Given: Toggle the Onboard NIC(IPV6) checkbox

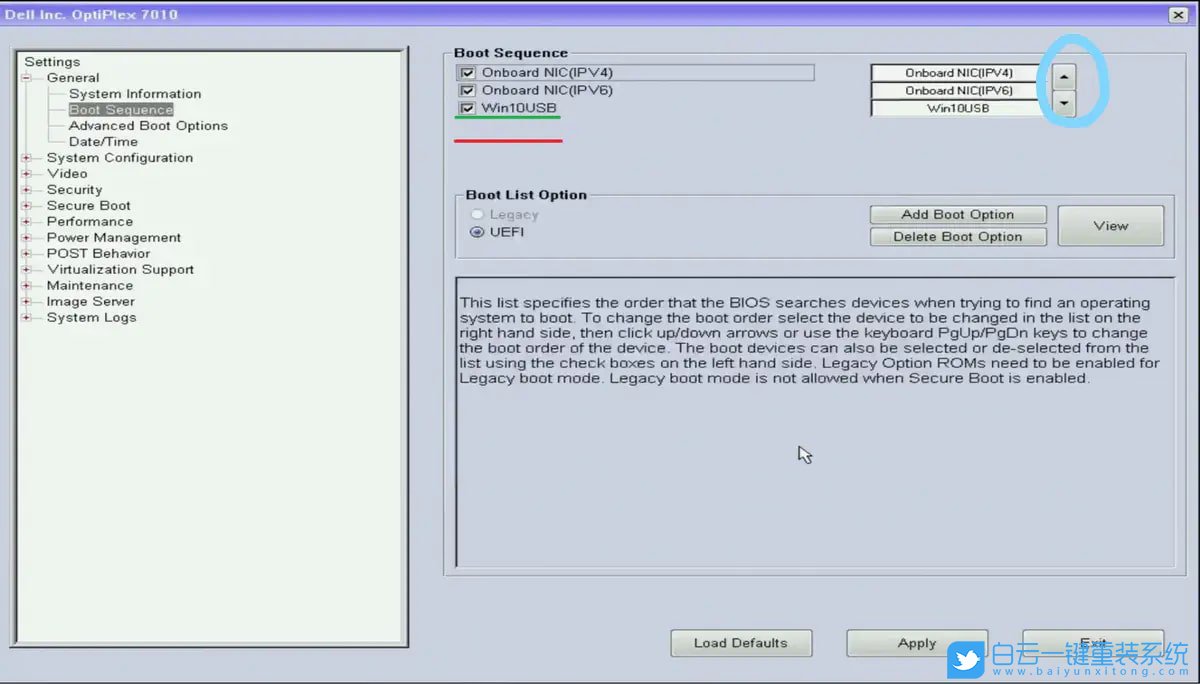Looking at the screenshot, I should (467, 91).
